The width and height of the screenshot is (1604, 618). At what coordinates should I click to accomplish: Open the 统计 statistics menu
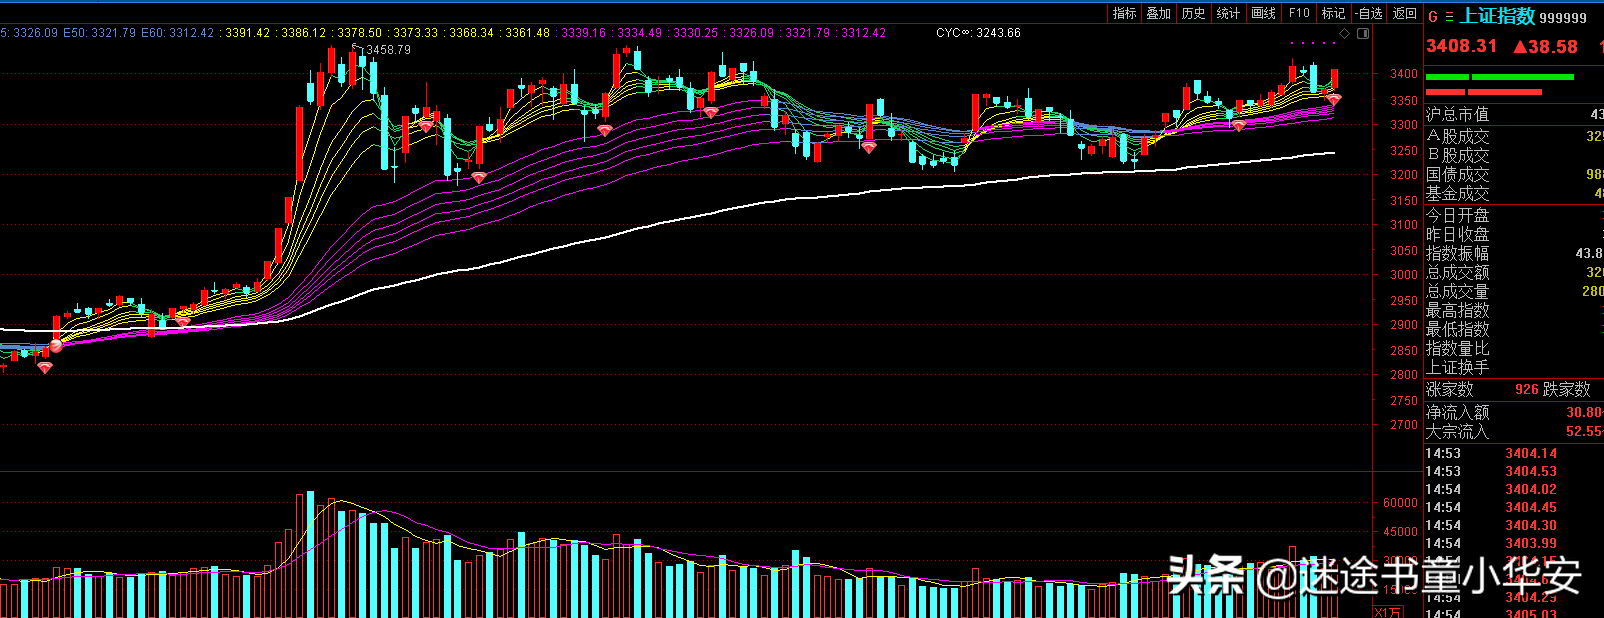pos(1229,13)
